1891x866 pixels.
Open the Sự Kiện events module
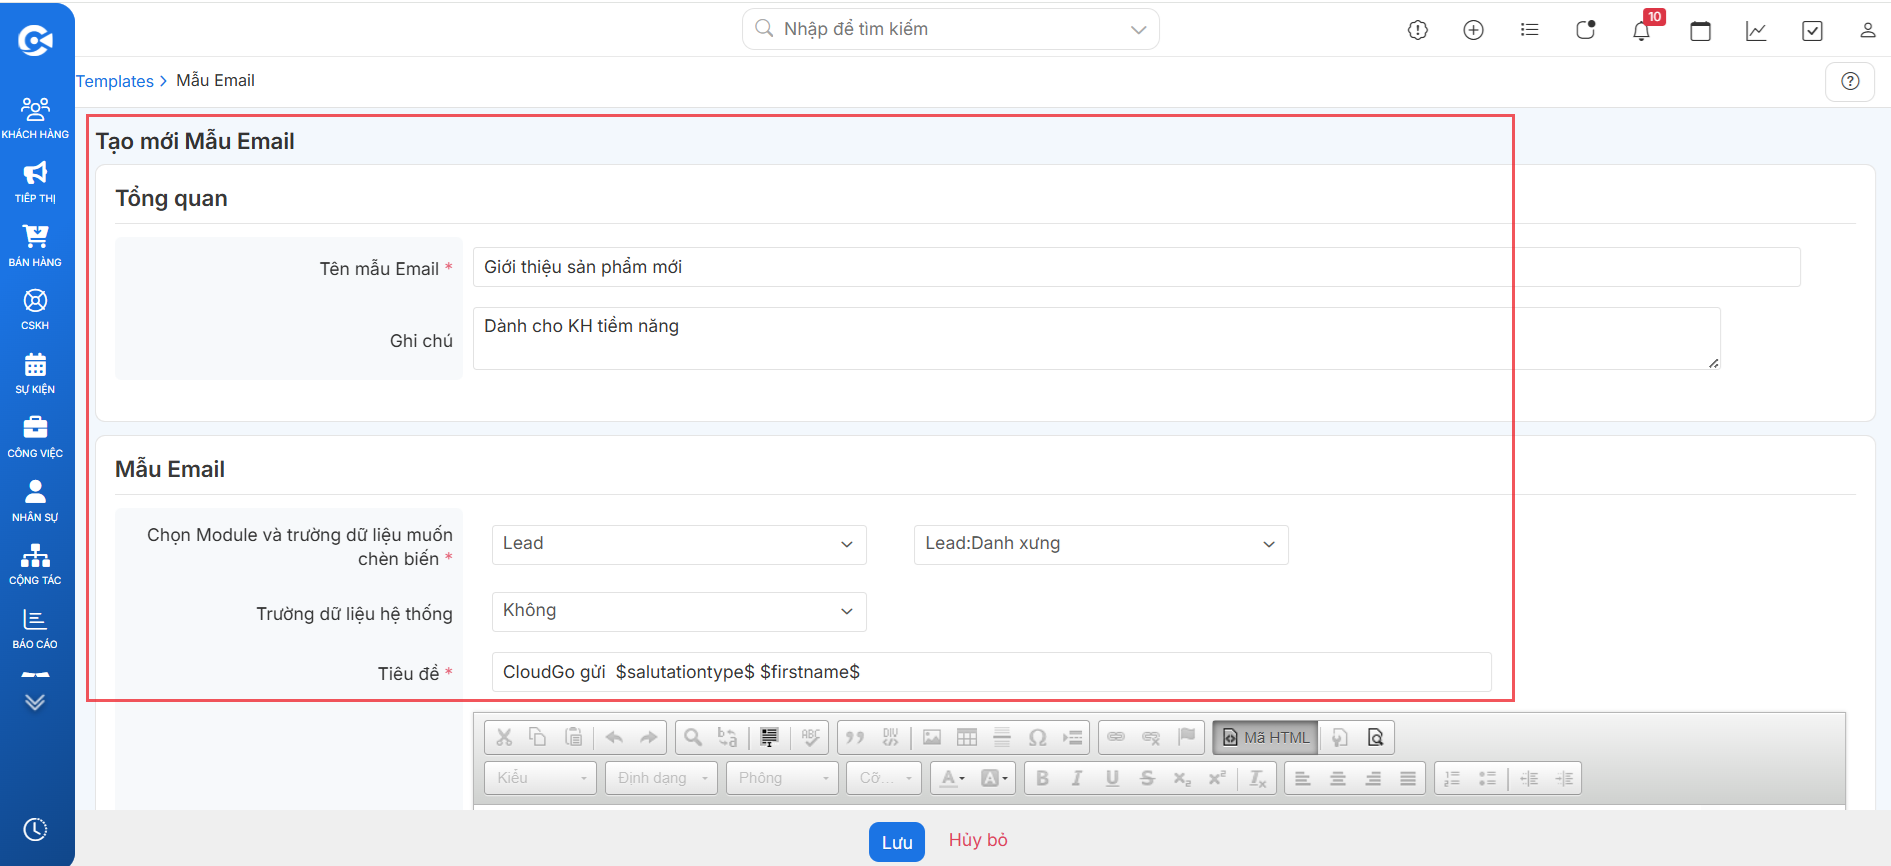point(35,373)
